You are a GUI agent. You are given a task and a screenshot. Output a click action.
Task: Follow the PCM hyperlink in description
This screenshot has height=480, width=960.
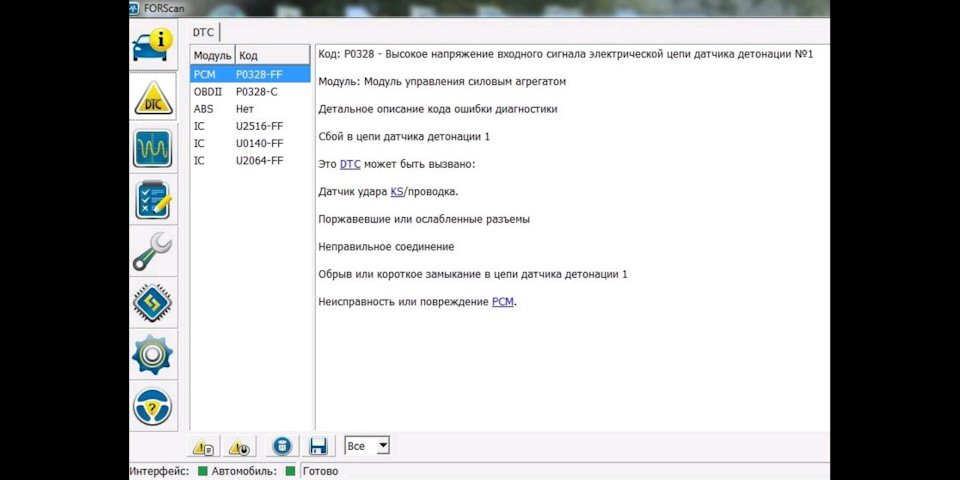503,302
